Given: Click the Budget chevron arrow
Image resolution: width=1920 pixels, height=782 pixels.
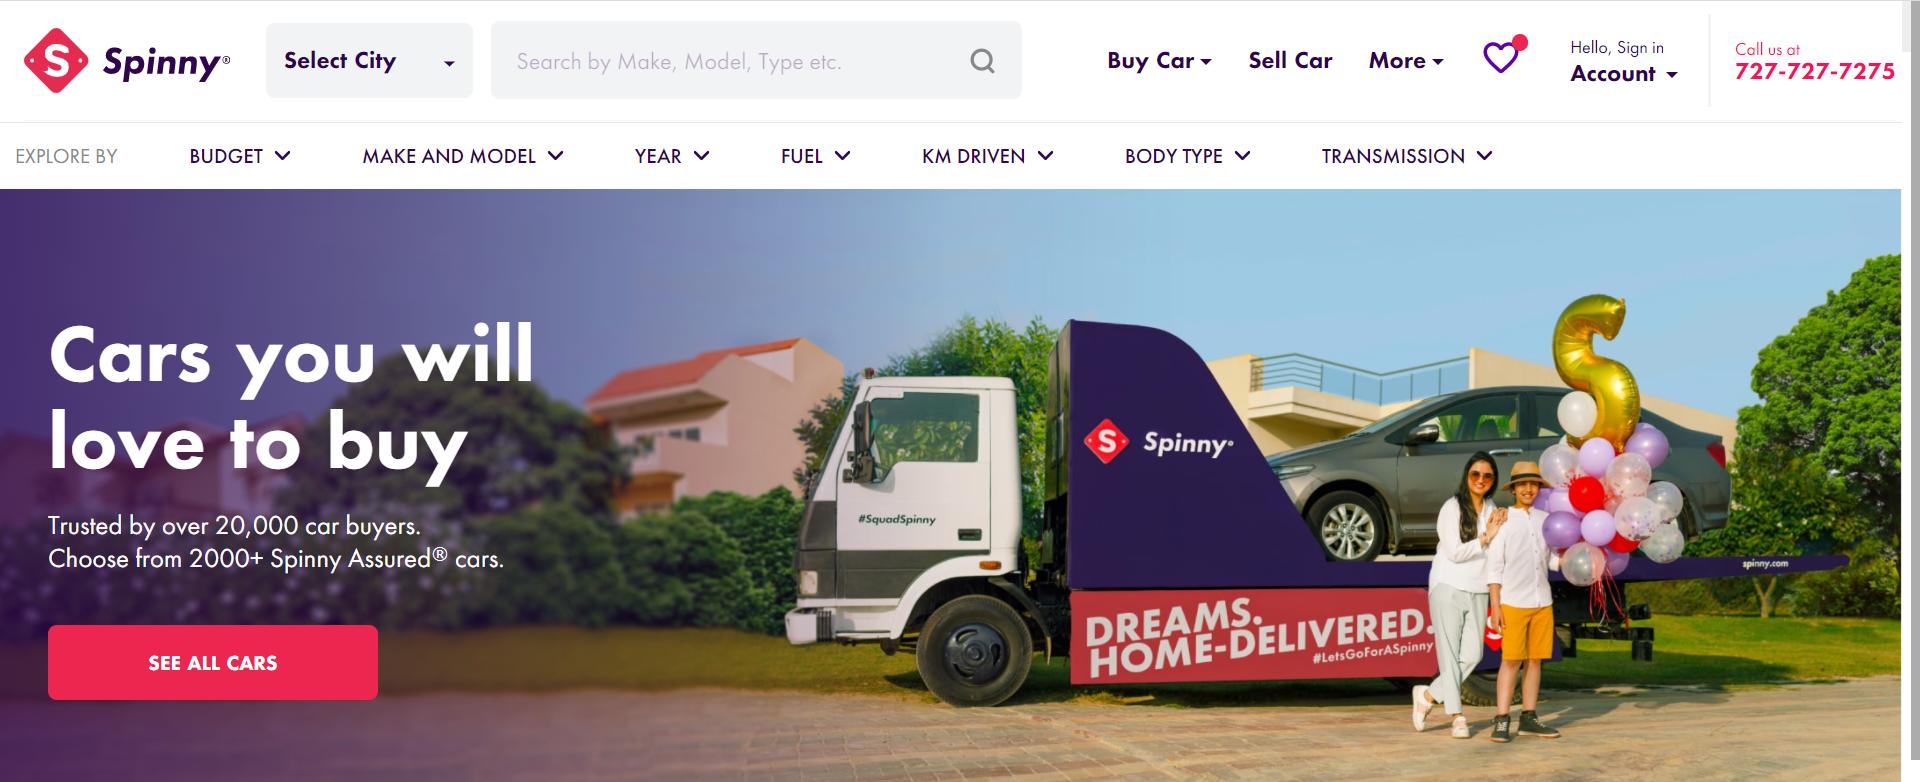Looking at the screenshot, I should point(283,156).
